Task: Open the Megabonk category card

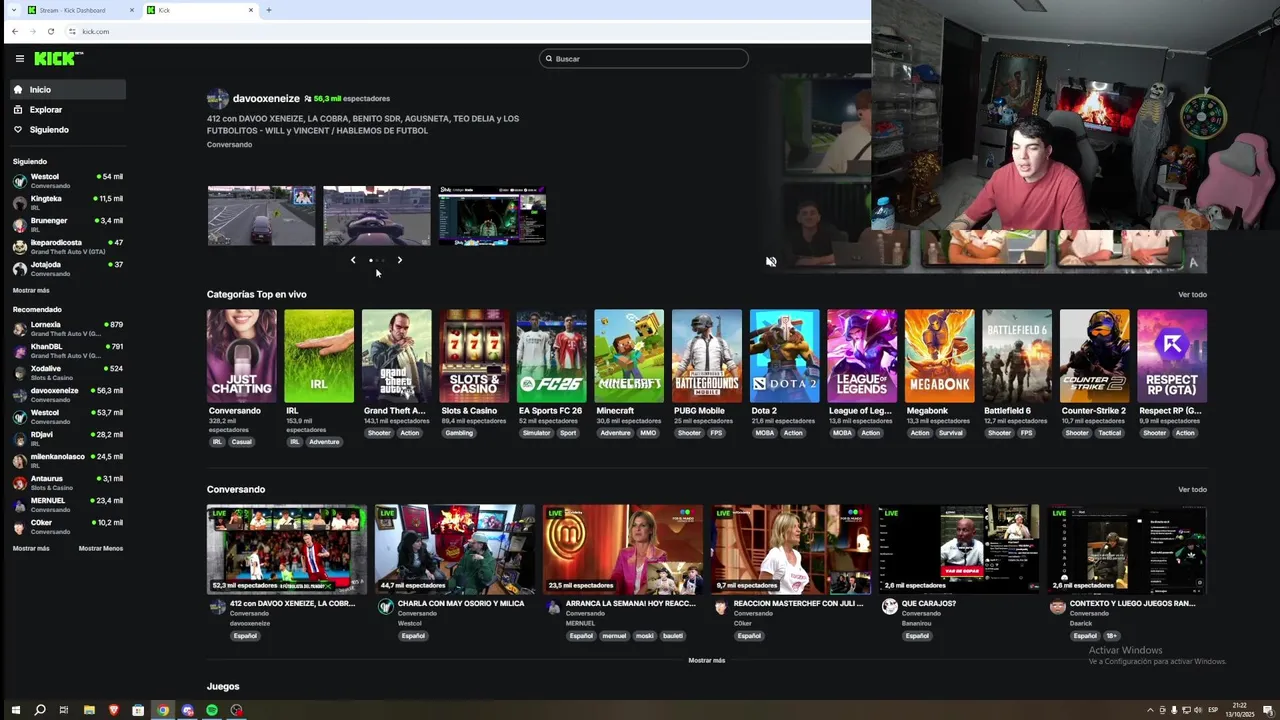Action: (939, 356)
